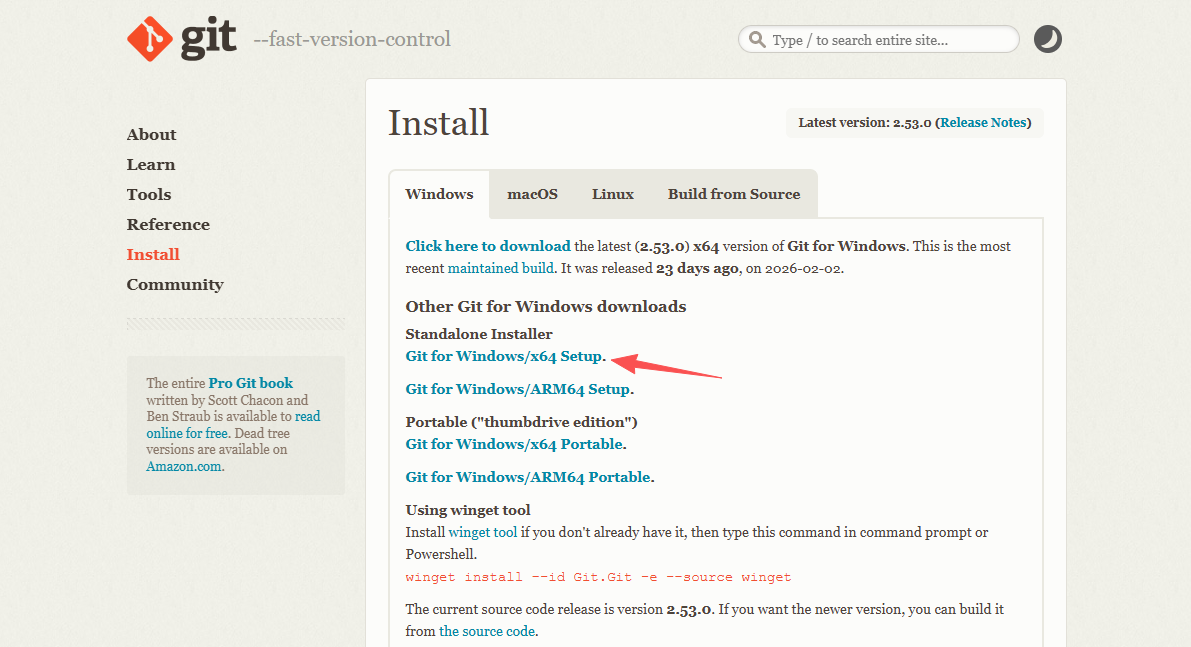Screen dimensions: 1191x647
Task: Open the Tools sidebar page
Action: 149,194
